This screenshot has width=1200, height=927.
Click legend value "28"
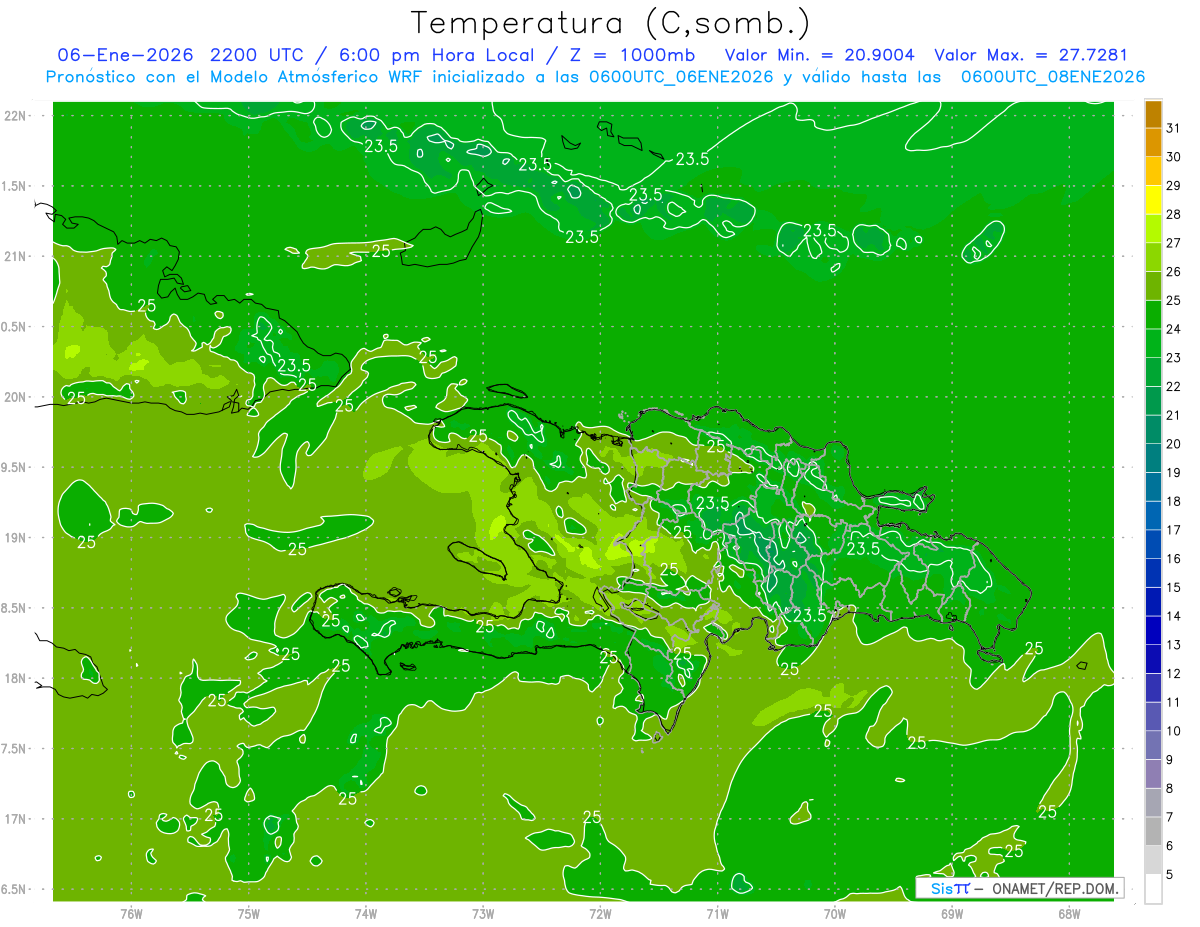[1173, 214]
